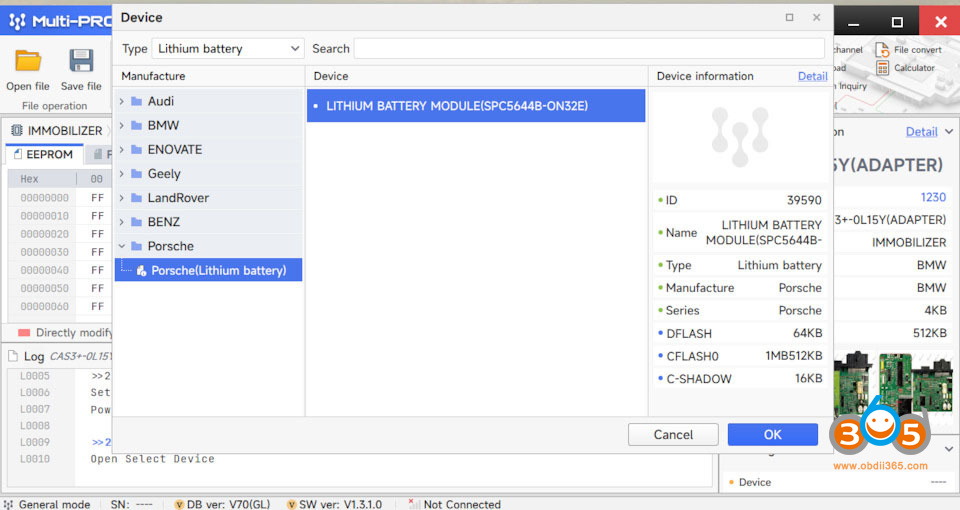Collapse the Porsche manufacturer node

[122, 246]
